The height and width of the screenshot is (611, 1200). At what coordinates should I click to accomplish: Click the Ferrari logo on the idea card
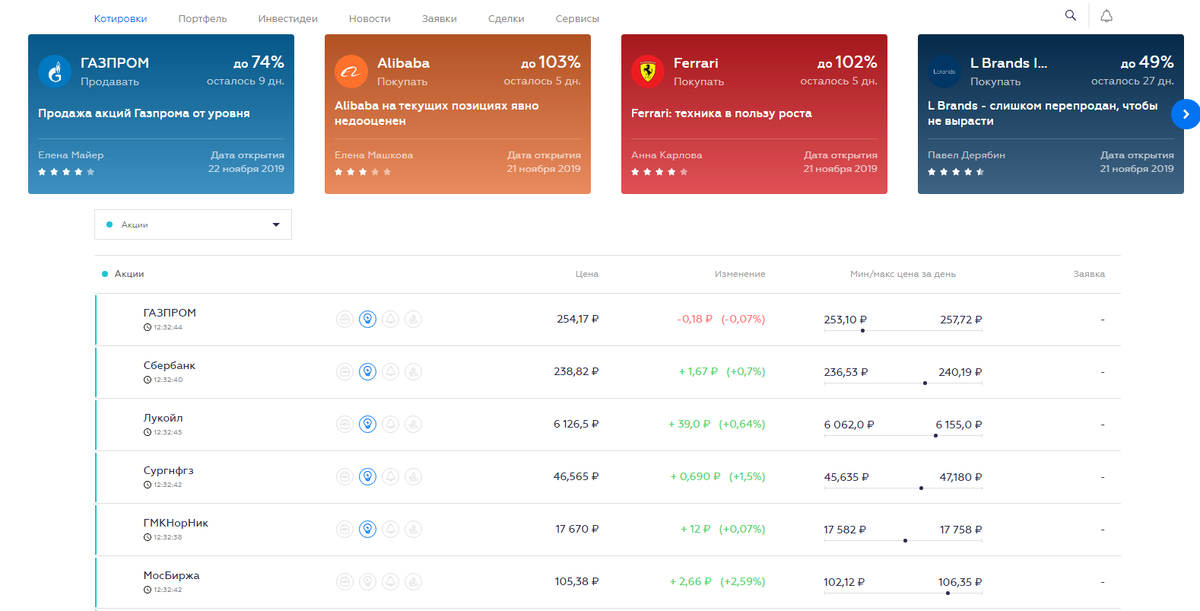[648, 71]
